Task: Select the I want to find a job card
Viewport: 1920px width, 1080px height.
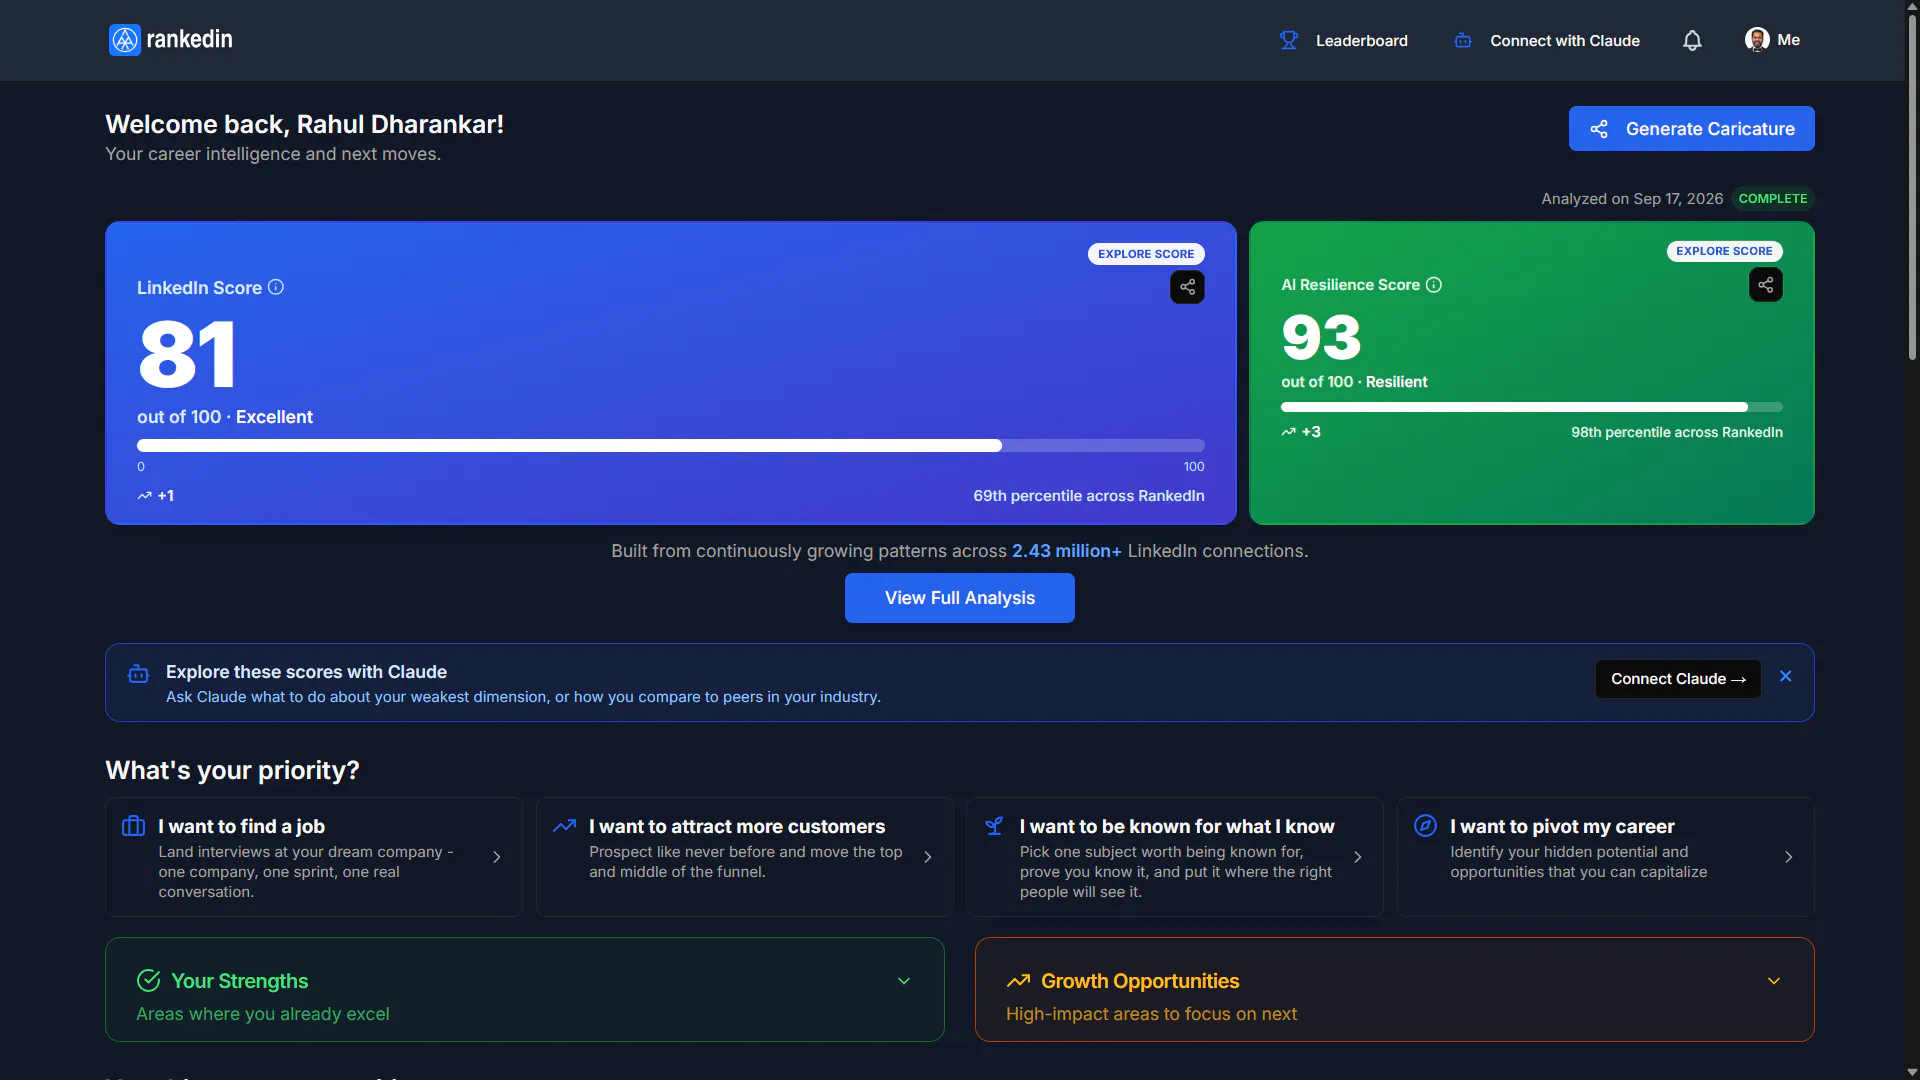Action: click(314, 857)
